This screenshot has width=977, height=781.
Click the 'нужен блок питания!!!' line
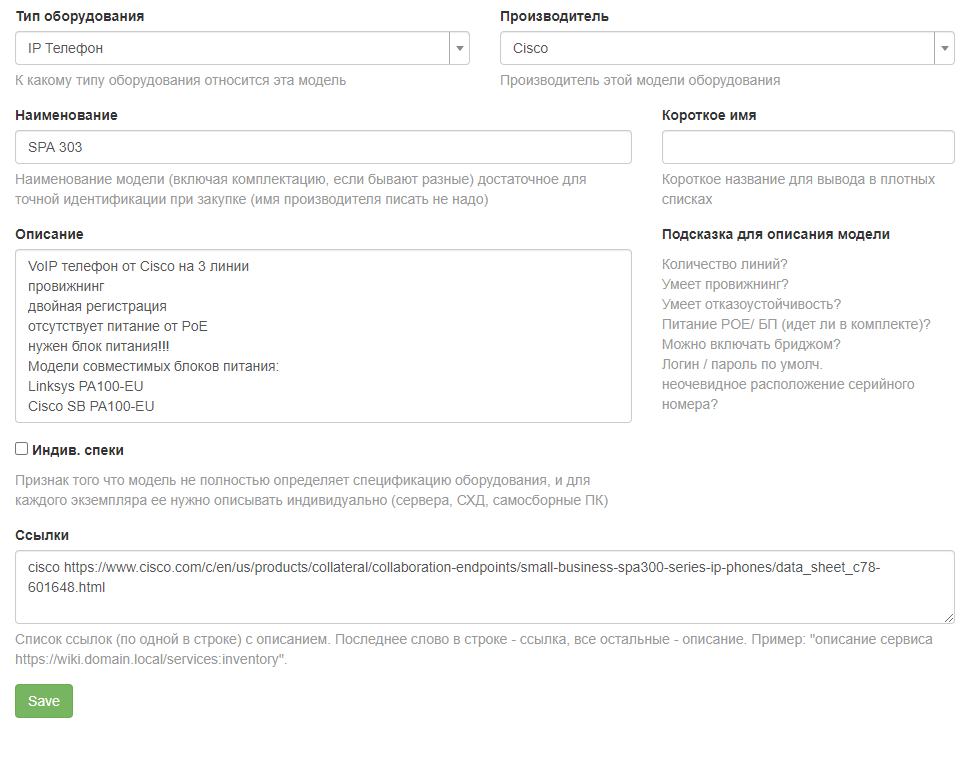pos(98,346)
